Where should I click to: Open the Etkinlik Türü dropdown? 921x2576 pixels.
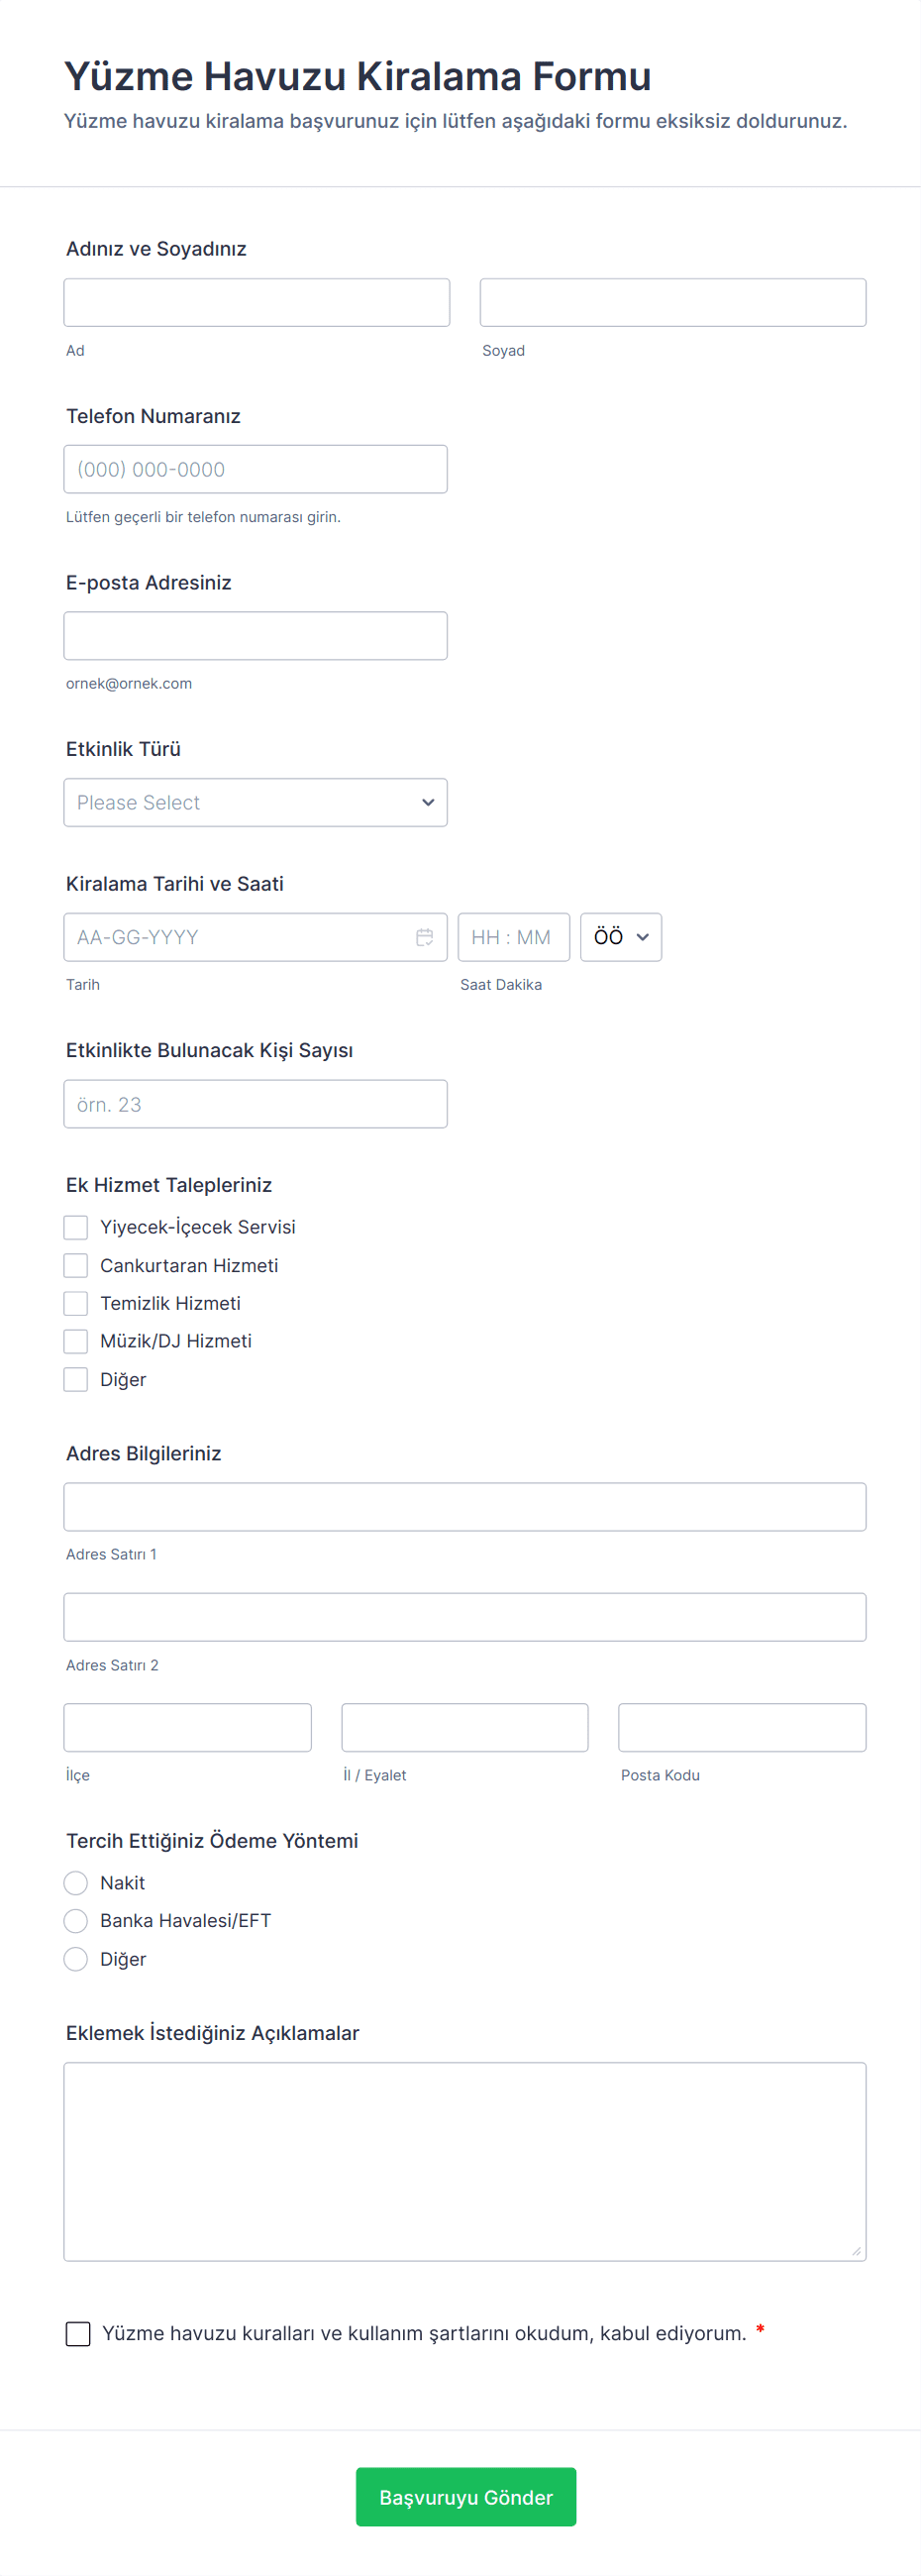(x=255, y=803)
